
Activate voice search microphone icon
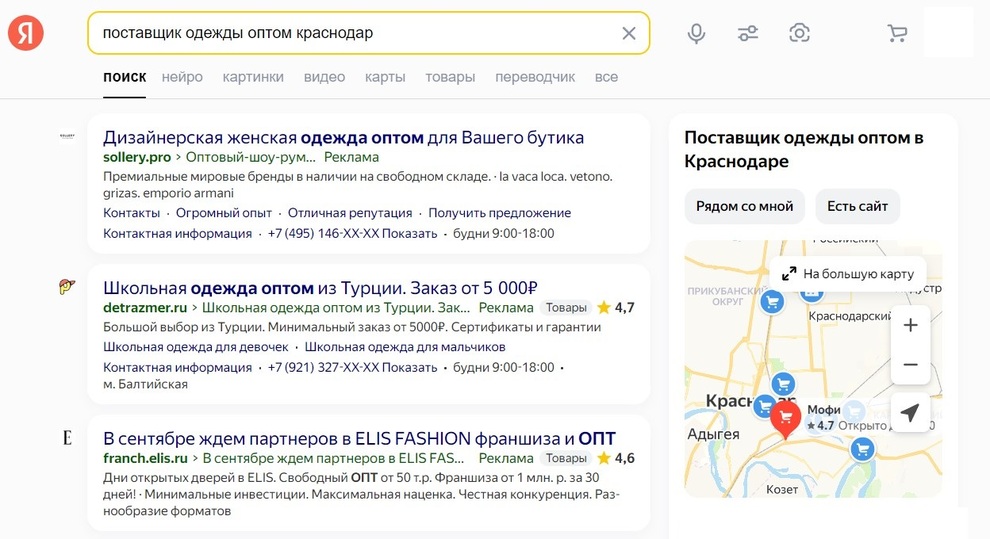[697, 33]
